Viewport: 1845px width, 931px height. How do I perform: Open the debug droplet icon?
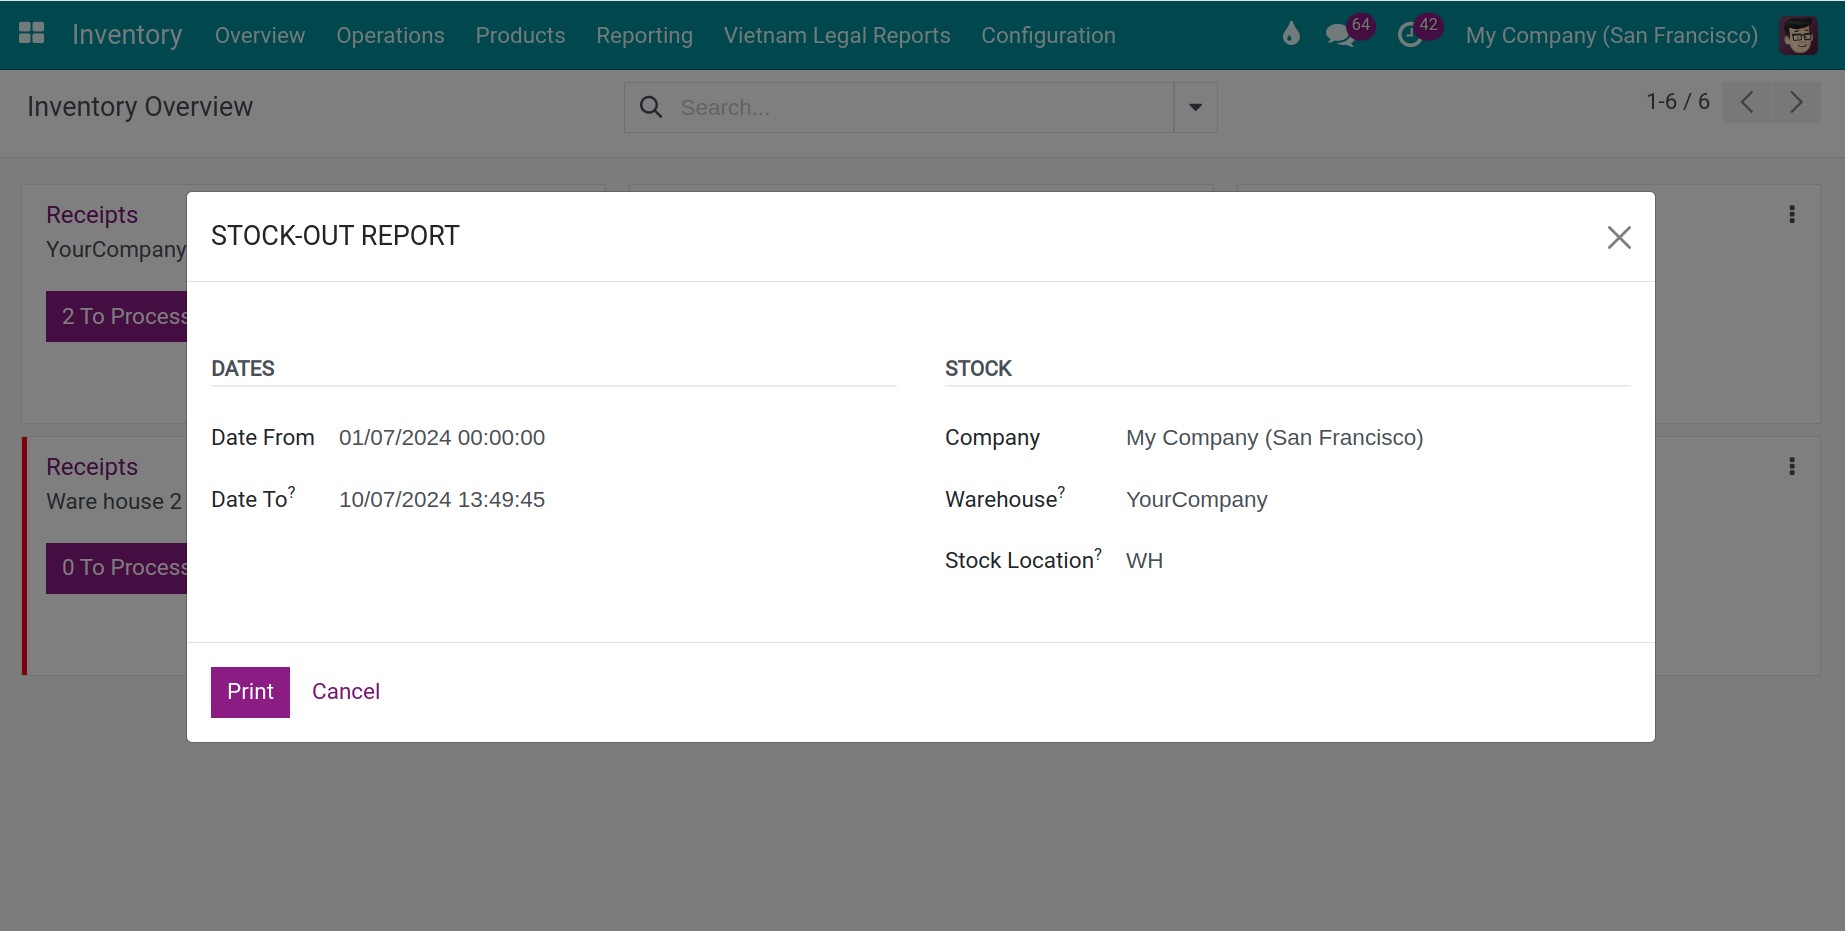1291,34
